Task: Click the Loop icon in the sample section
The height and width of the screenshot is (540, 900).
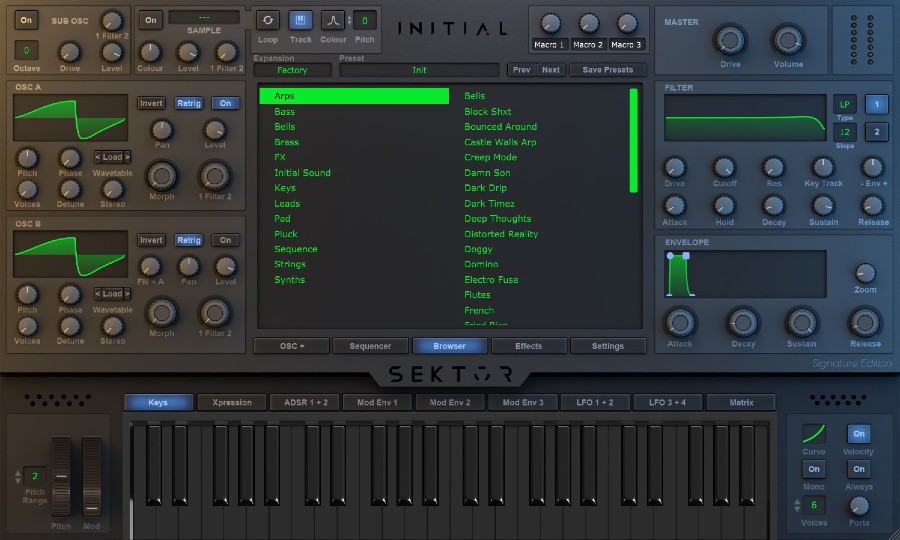Action: point(268,21)
